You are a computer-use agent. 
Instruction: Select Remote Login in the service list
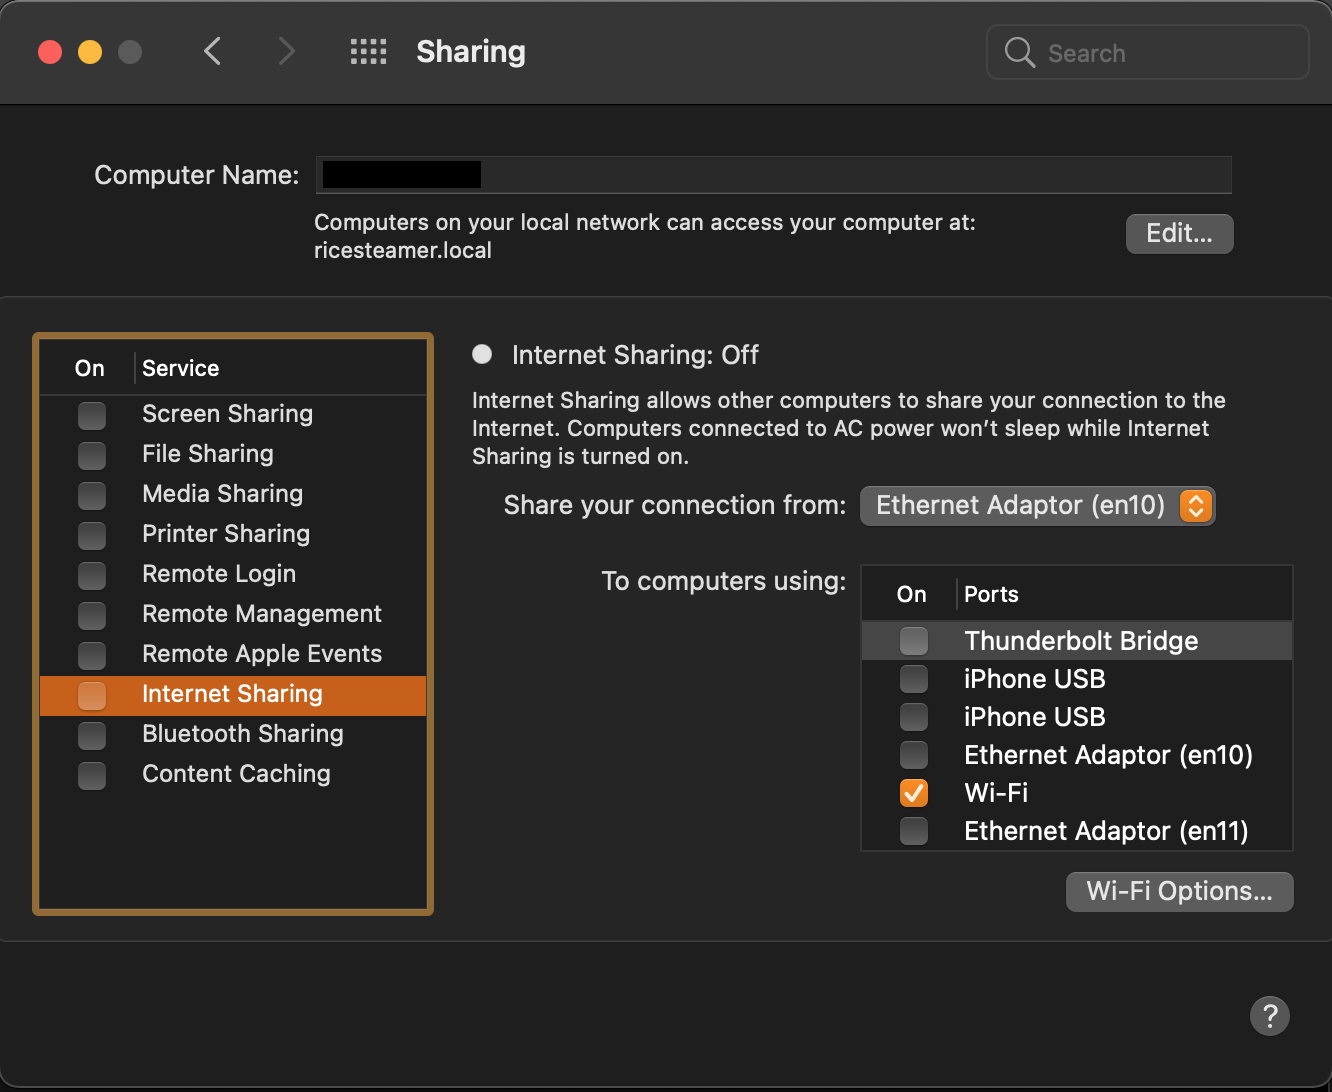tap(219, 574)
